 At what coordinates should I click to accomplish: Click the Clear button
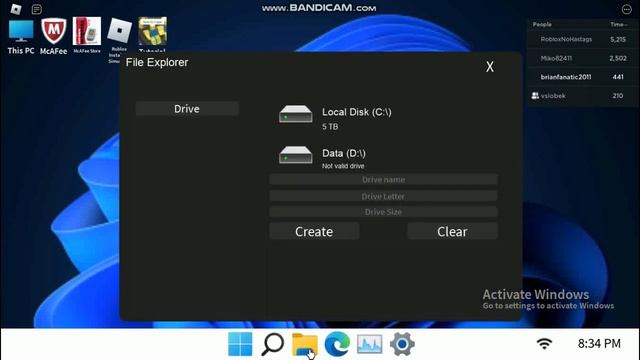[x=452, y=231]
